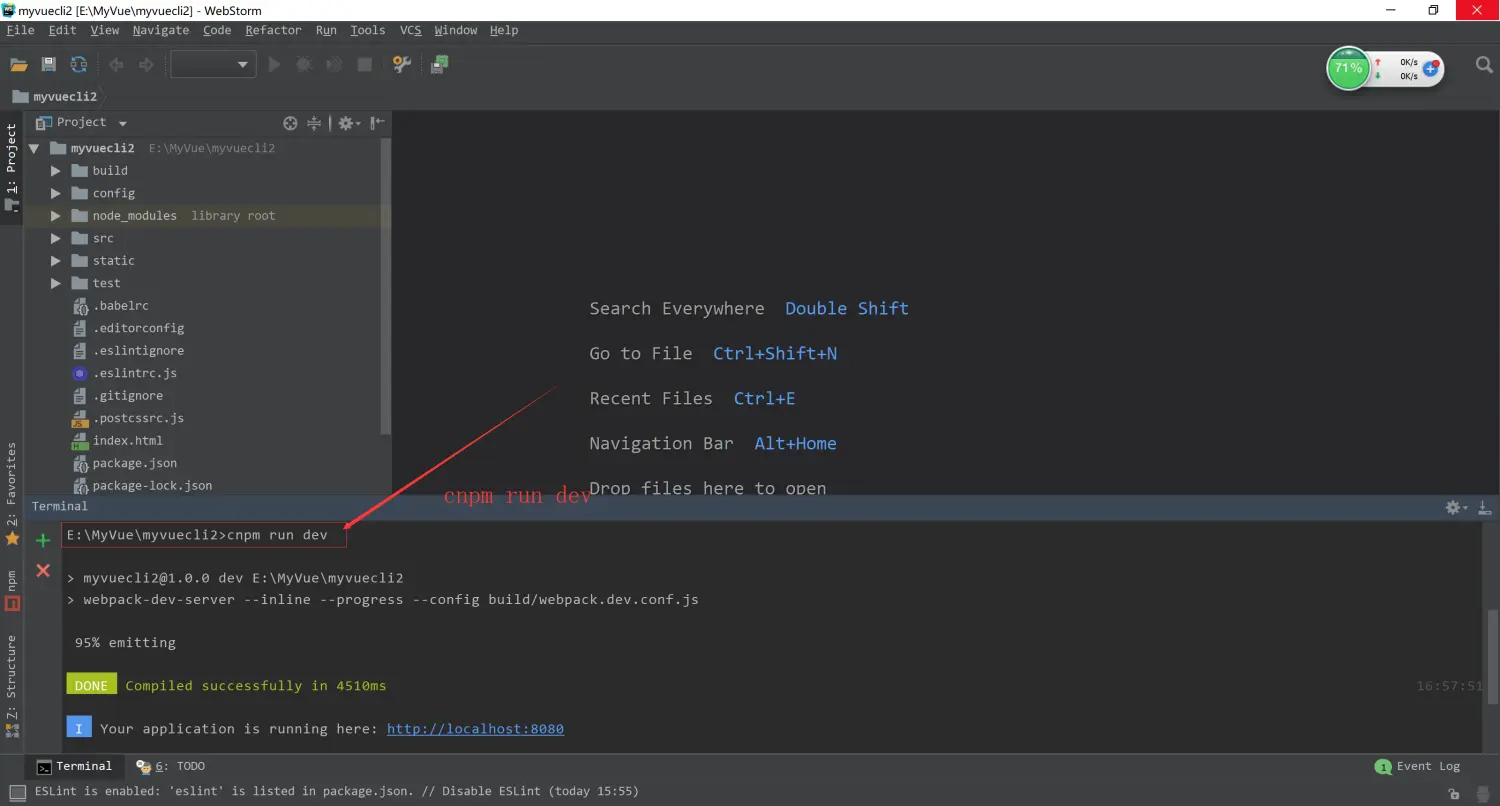Expand the static folder

click(56, 261)
